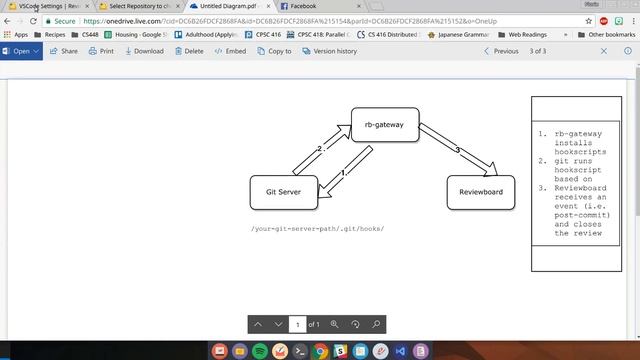Open Spotify from the dock

click(260, 351)
